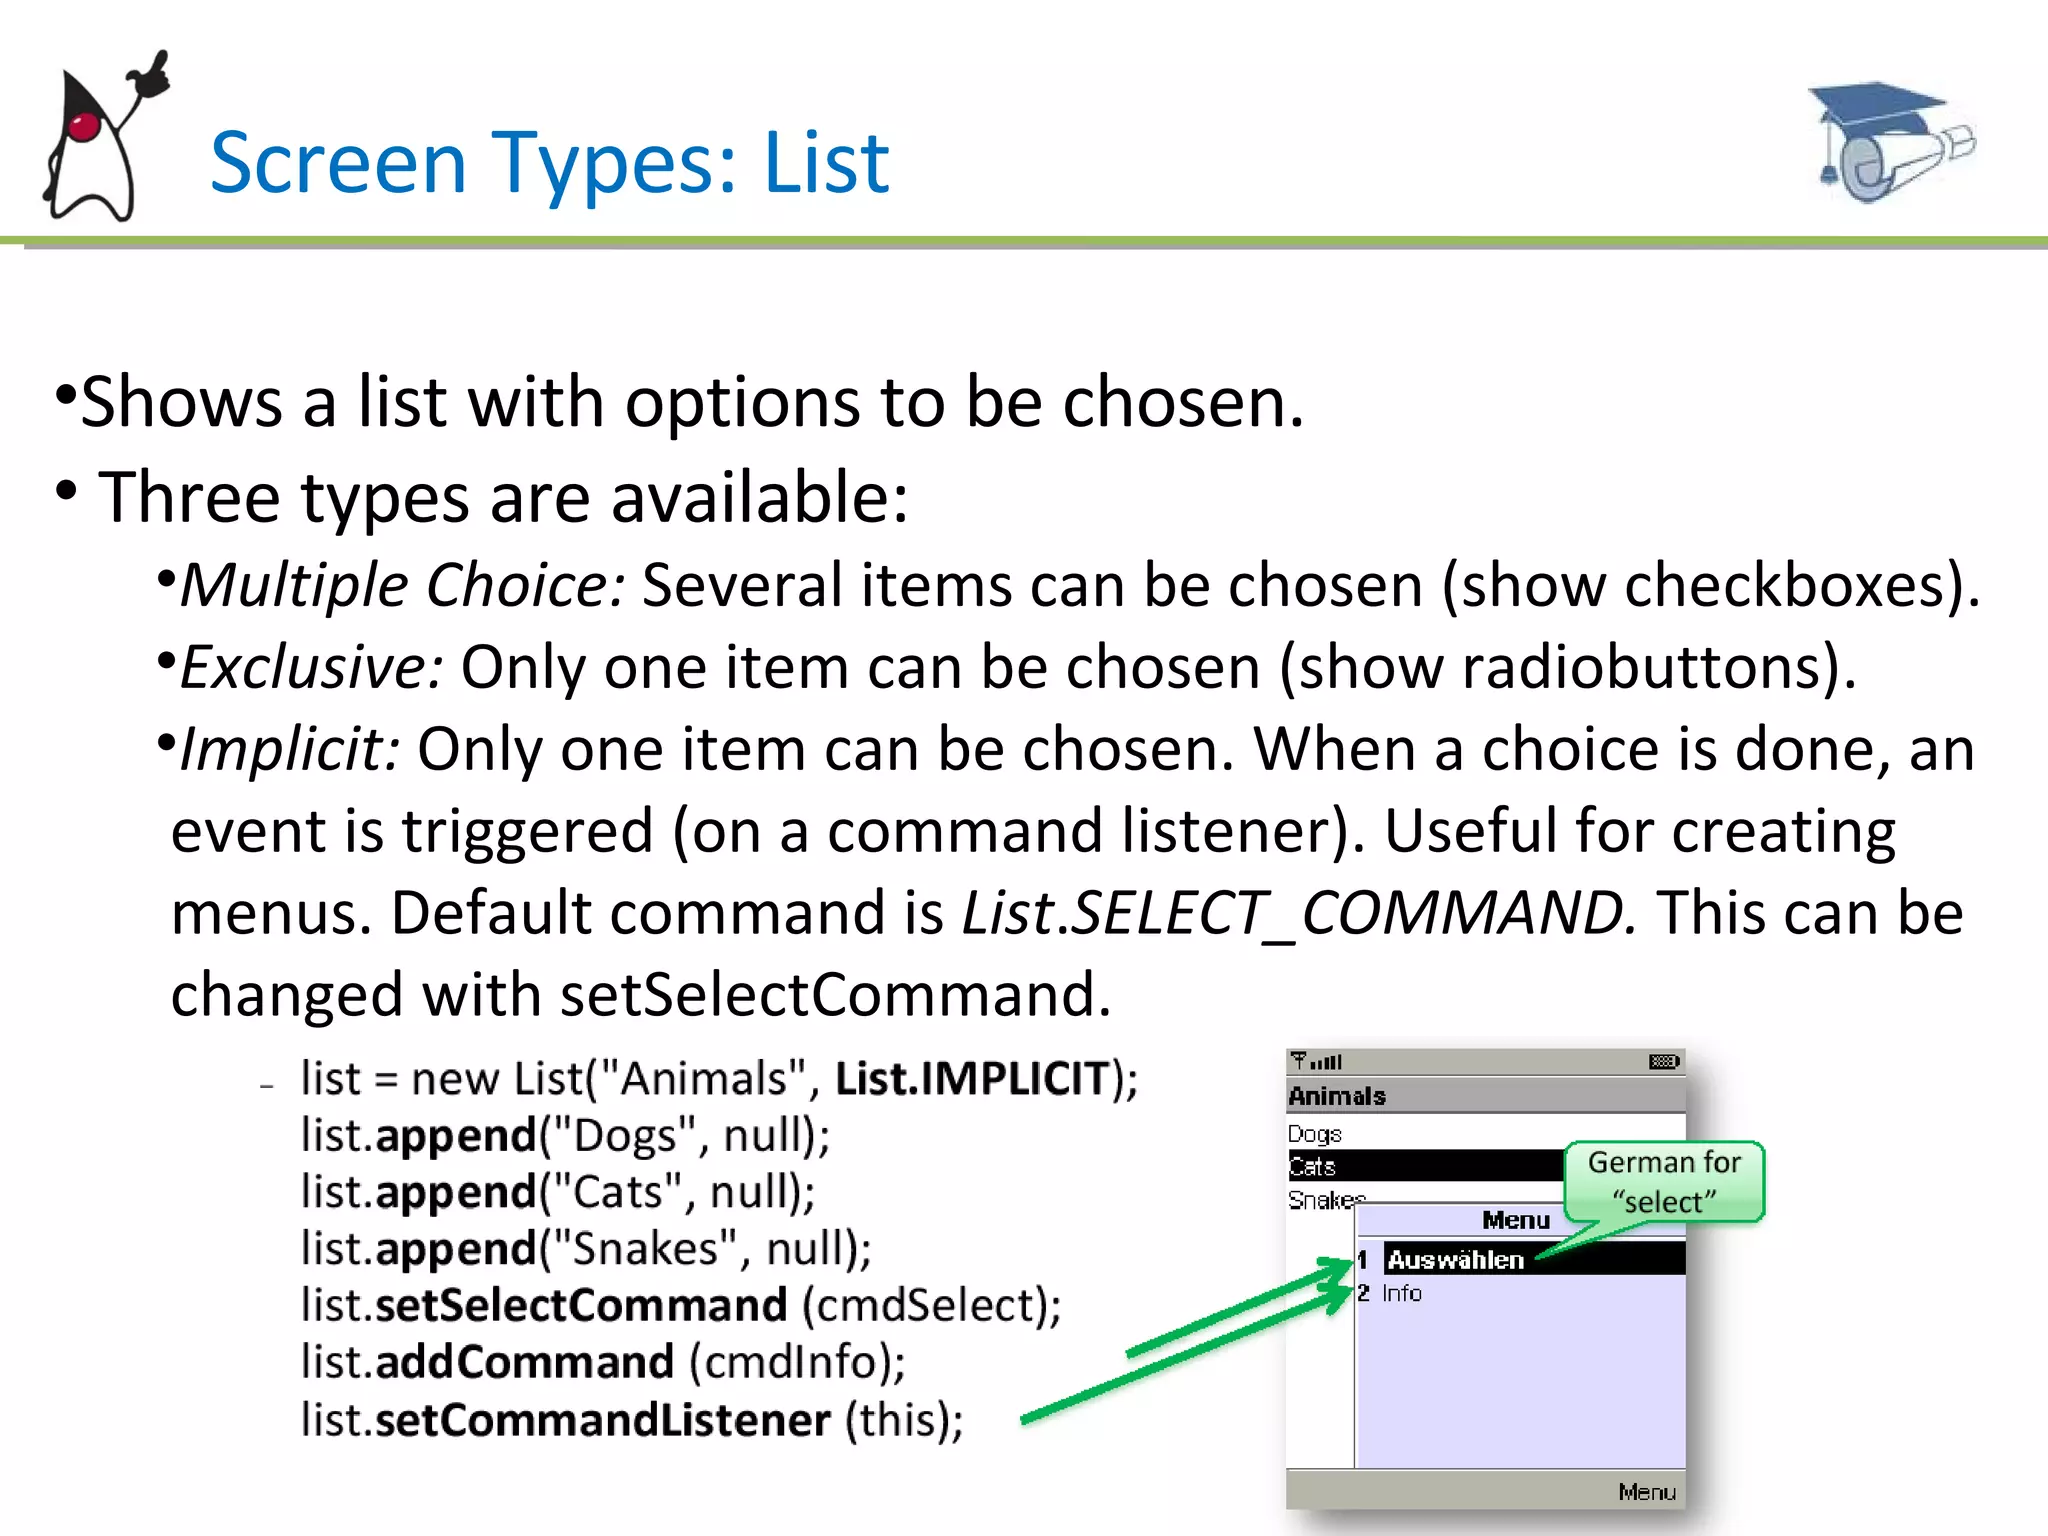Screen dimensions: 2048x1536
Task: Click the 'Exclusive:' italic term
Action: coord(311,666)
